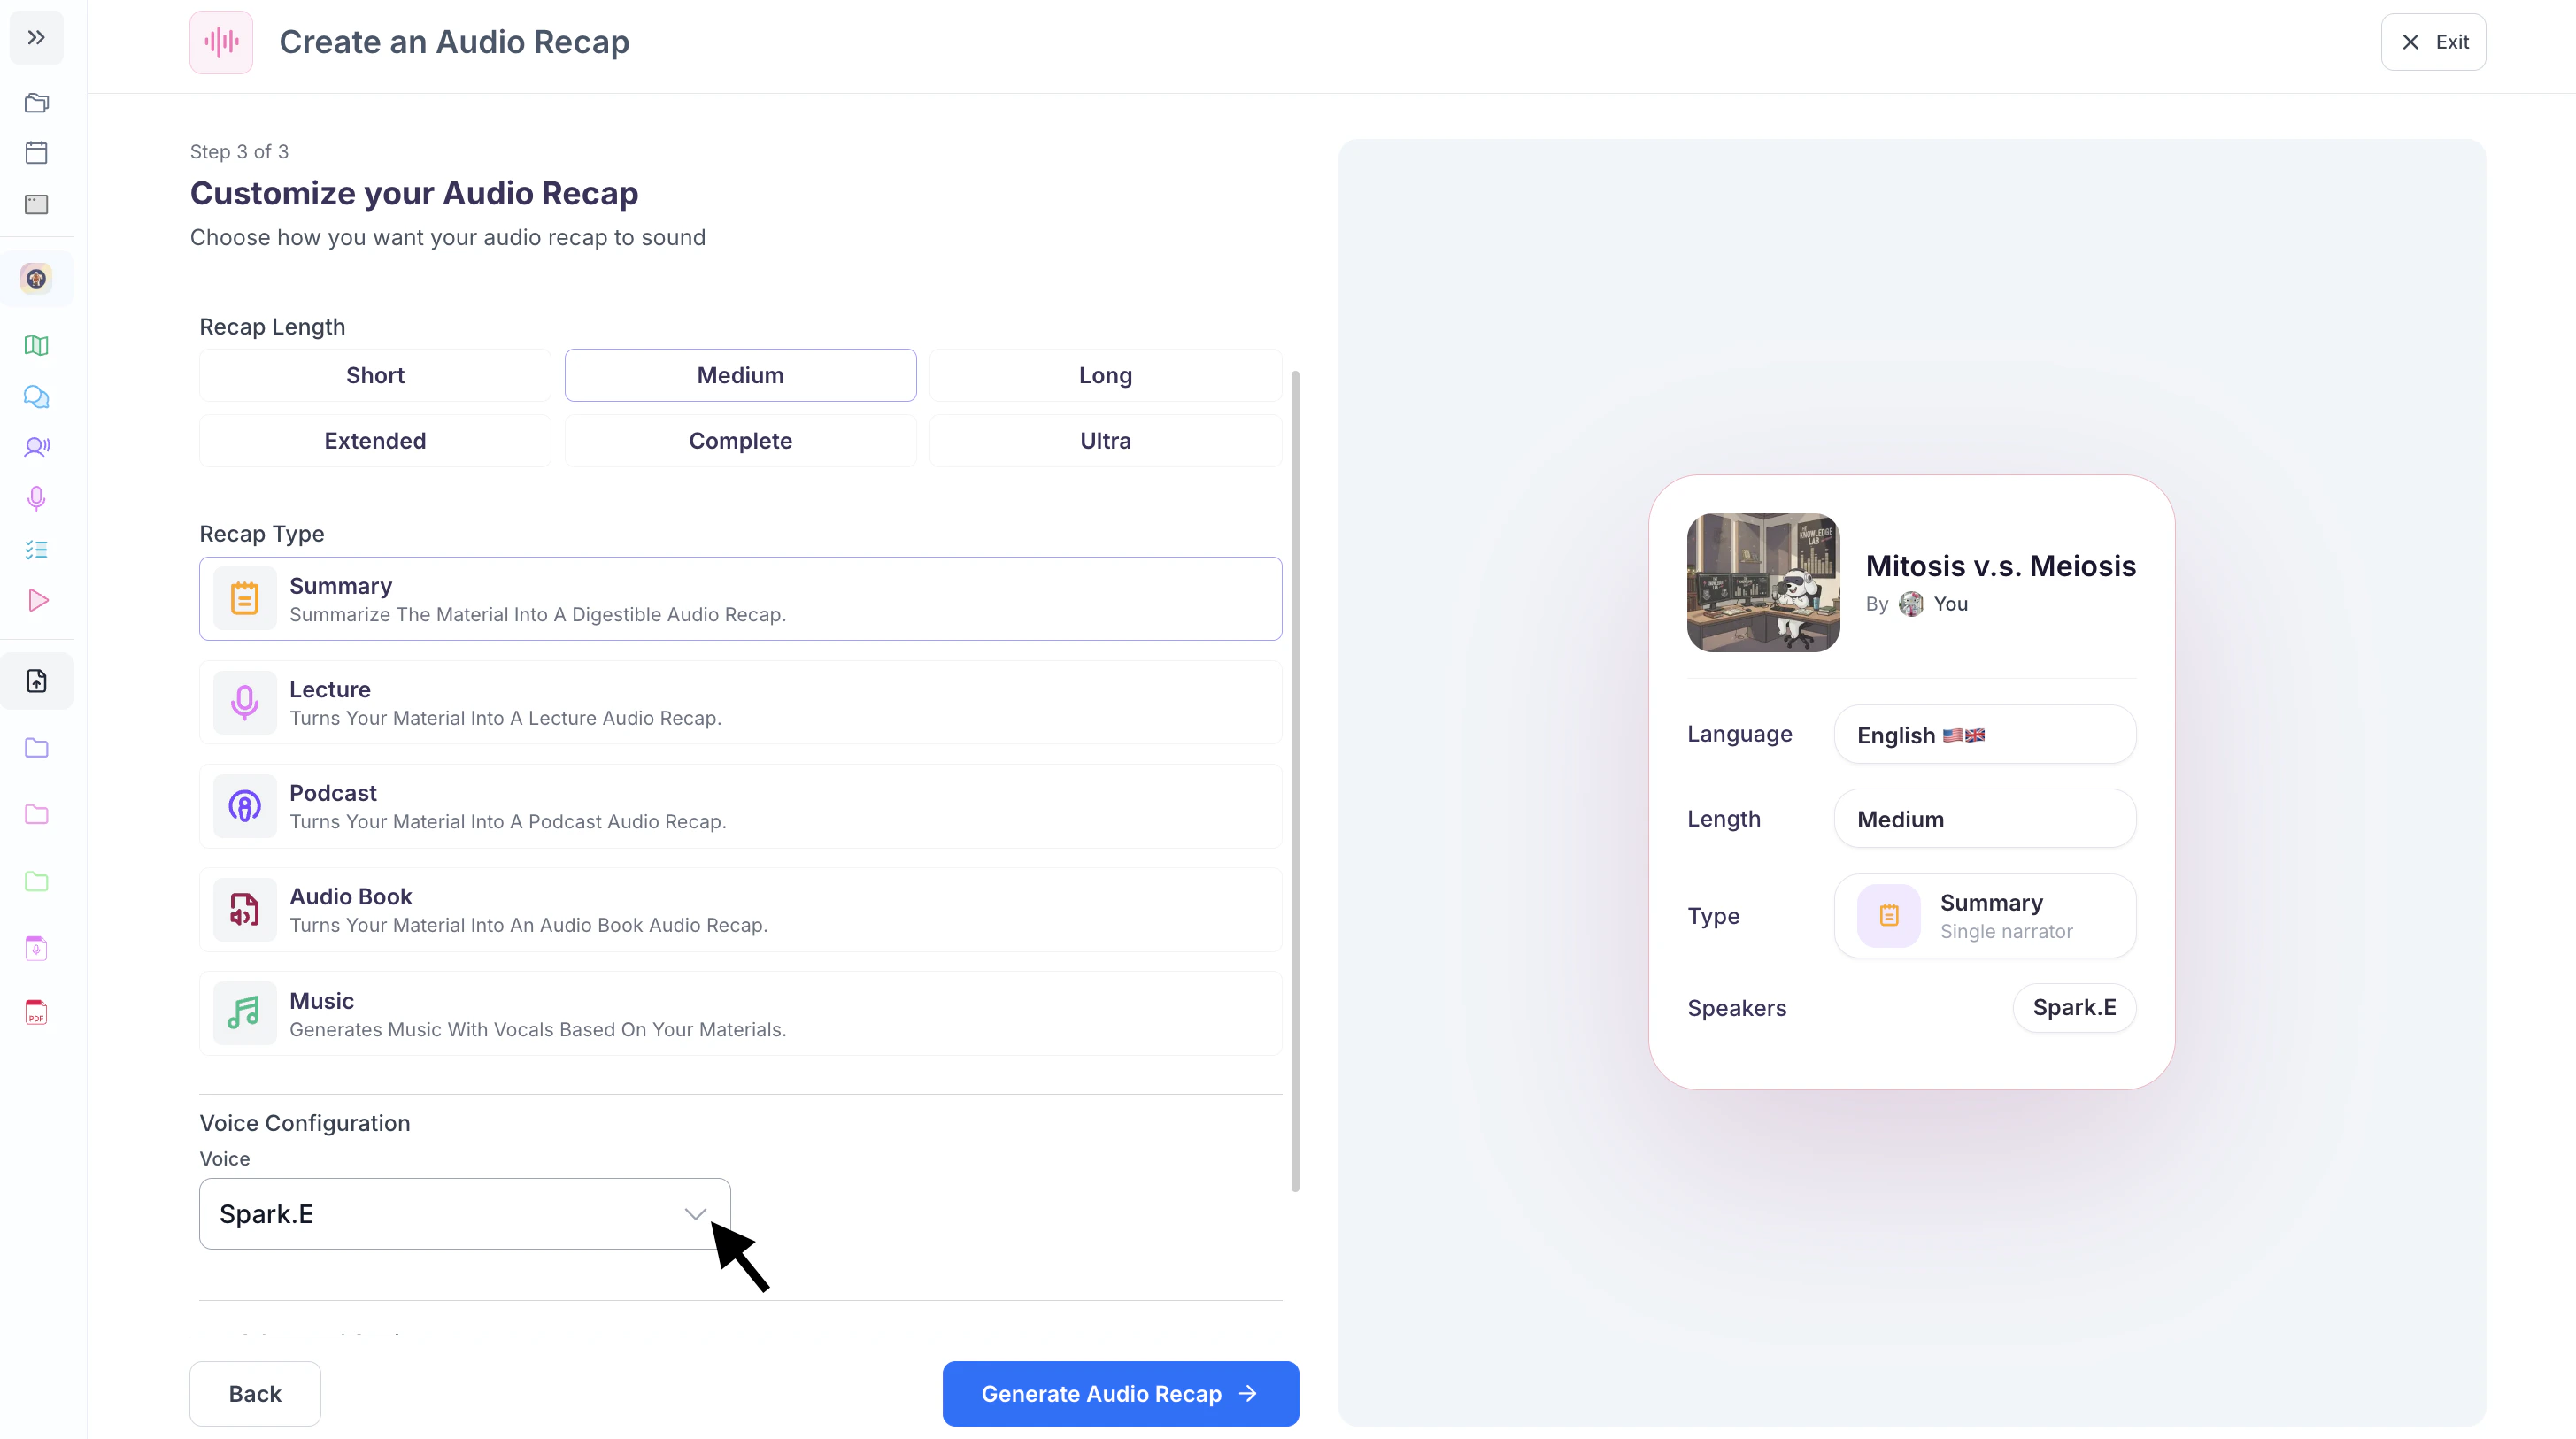Go Back to the previous step

pyautogui.click(x=255, y=1393)
